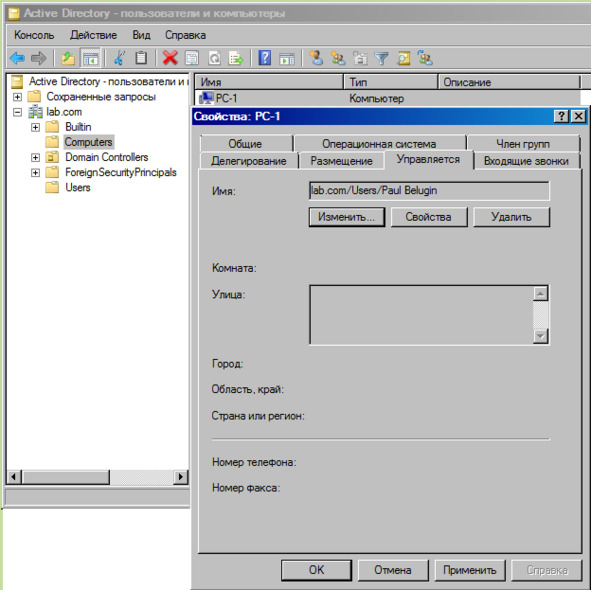This screenshot has height=590, width=591.
Task: Sort list by Описание column header
Action: pos(509,82)
